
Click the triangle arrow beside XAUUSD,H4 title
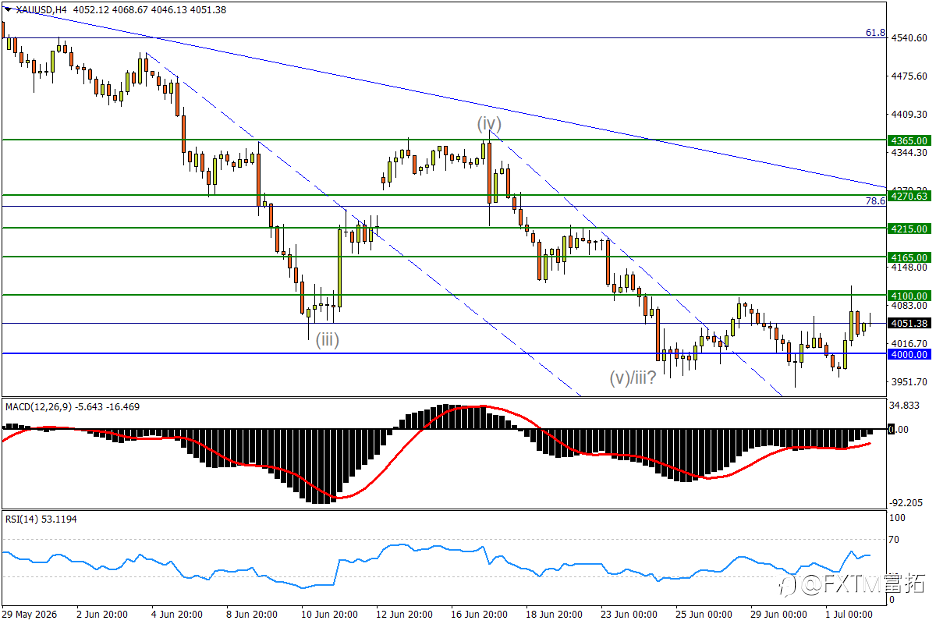(x=7, y=9)
